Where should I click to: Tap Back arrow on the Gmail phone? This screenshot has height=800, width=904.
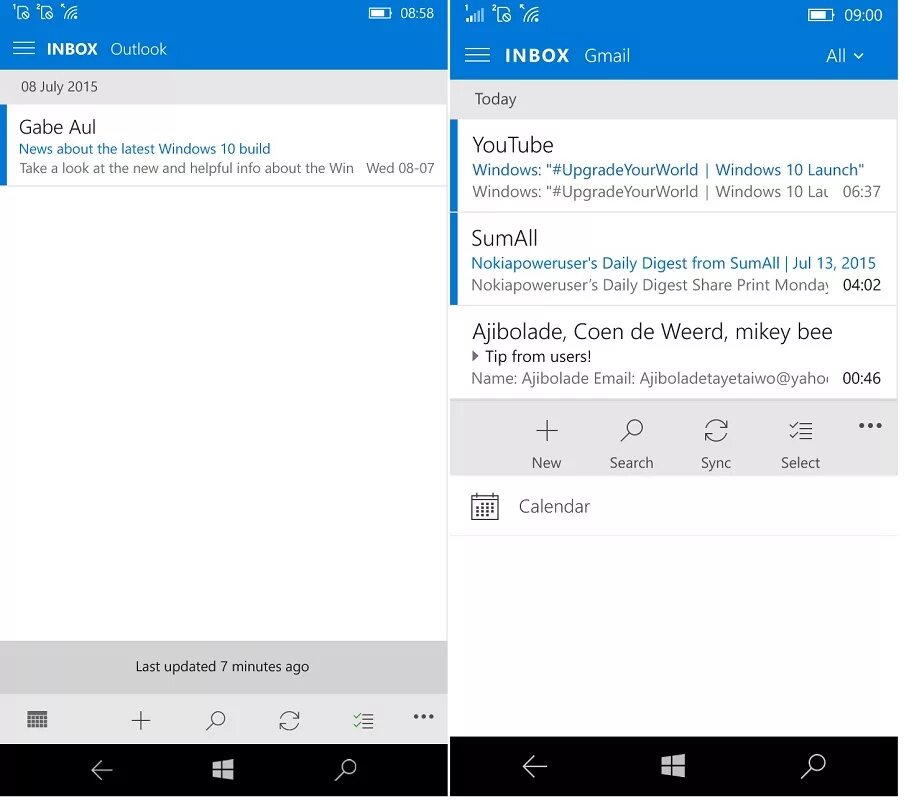tap(534, 766)
